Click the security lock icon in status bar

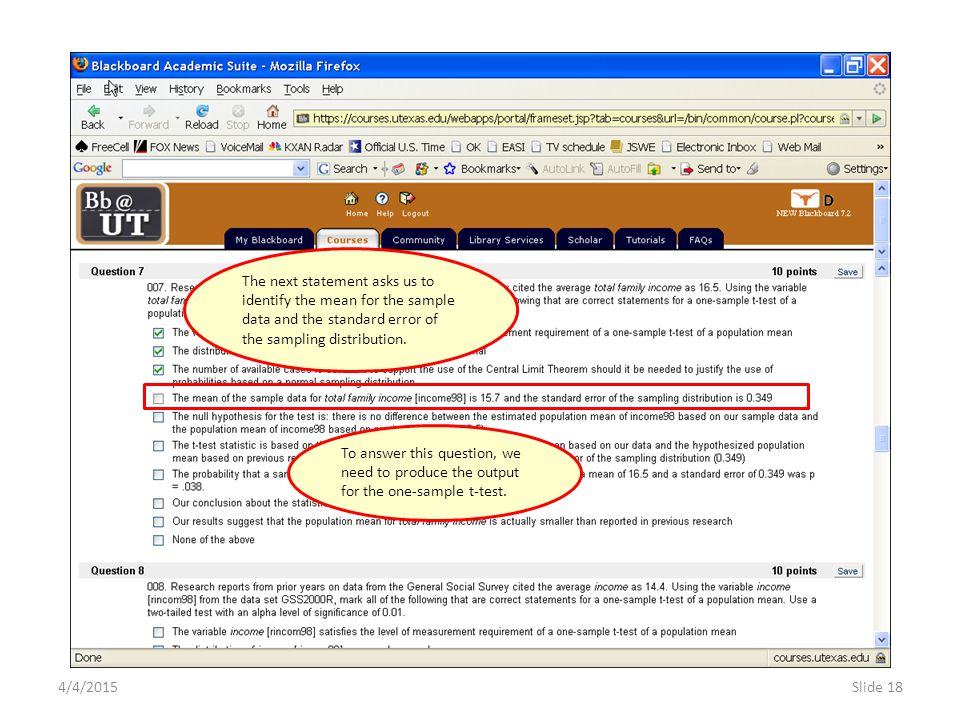[880, 658]
